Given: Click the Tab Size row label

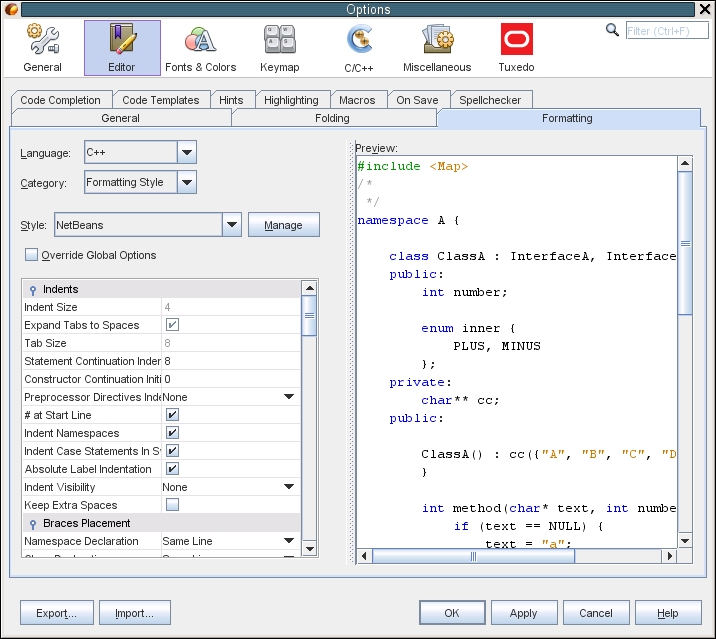Looking at the screenshot, I should coord(45,343).
